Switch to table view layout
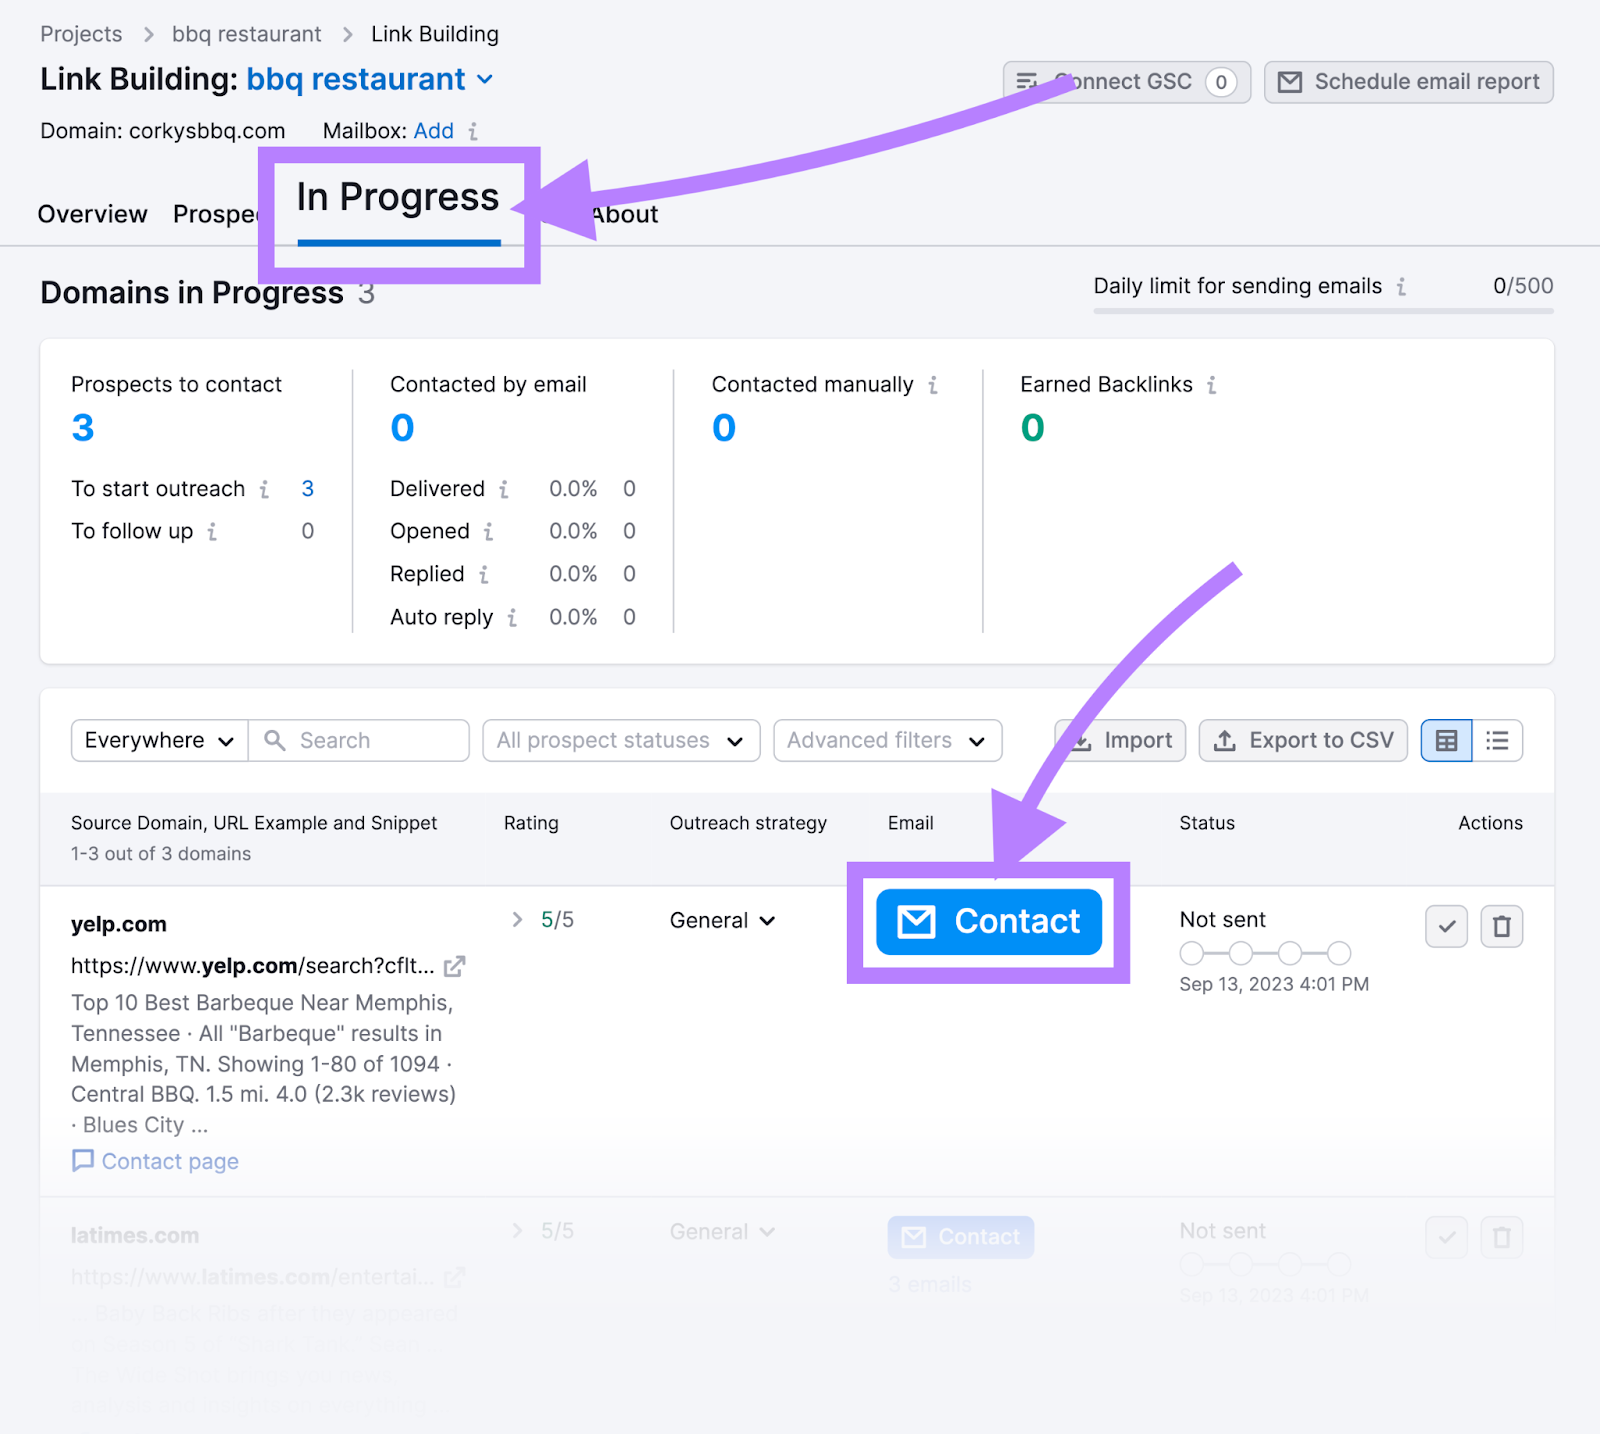This screenshot has width=1600, height=1434. click(1446, 740)
